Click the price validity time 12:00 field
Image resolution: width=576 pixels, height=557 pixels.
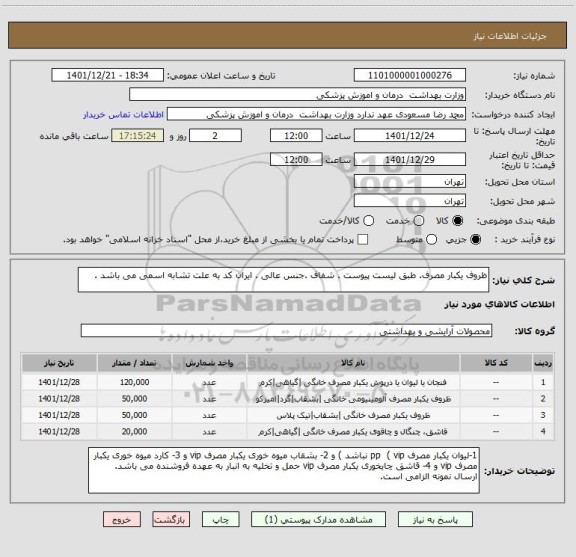tap(296, 159)
